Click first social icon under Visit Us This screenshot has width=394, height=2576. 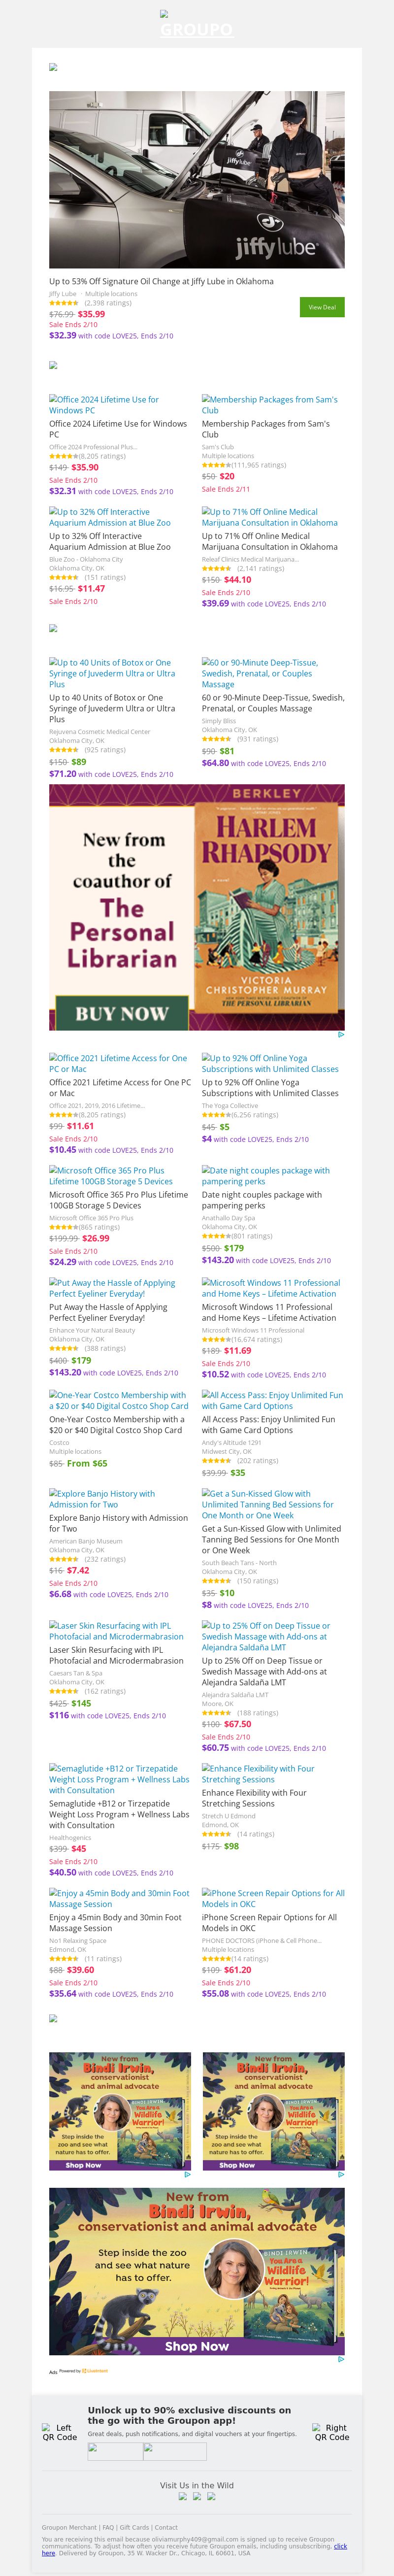[182, 2496]
